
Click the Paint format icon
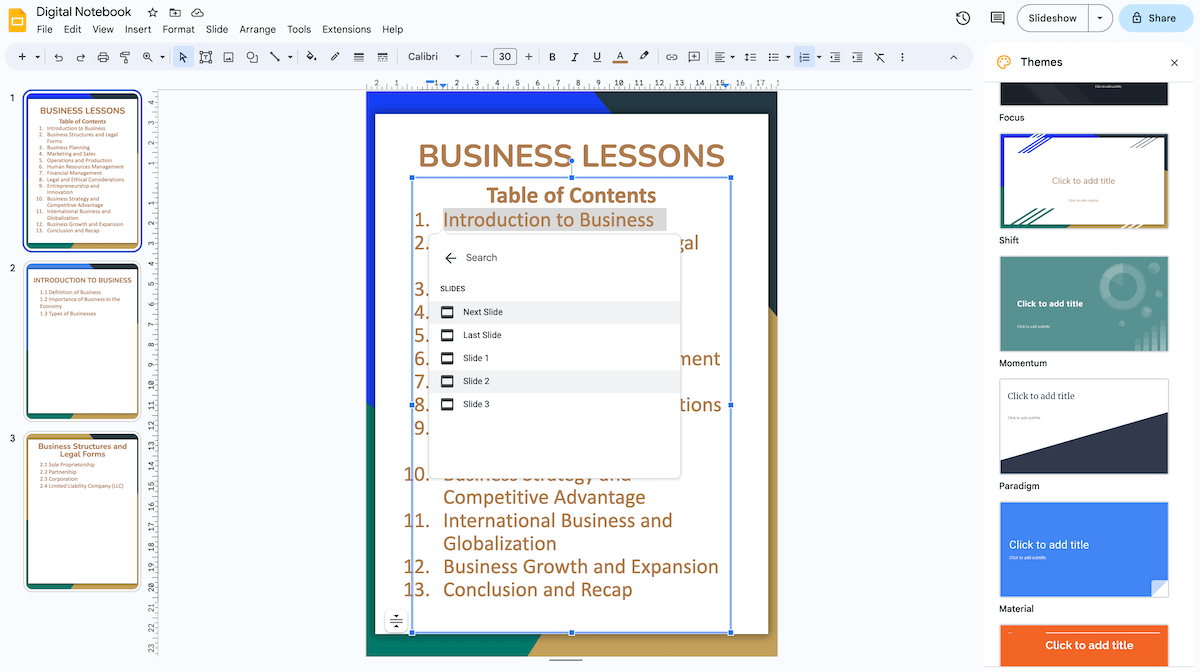click(123, 57)
